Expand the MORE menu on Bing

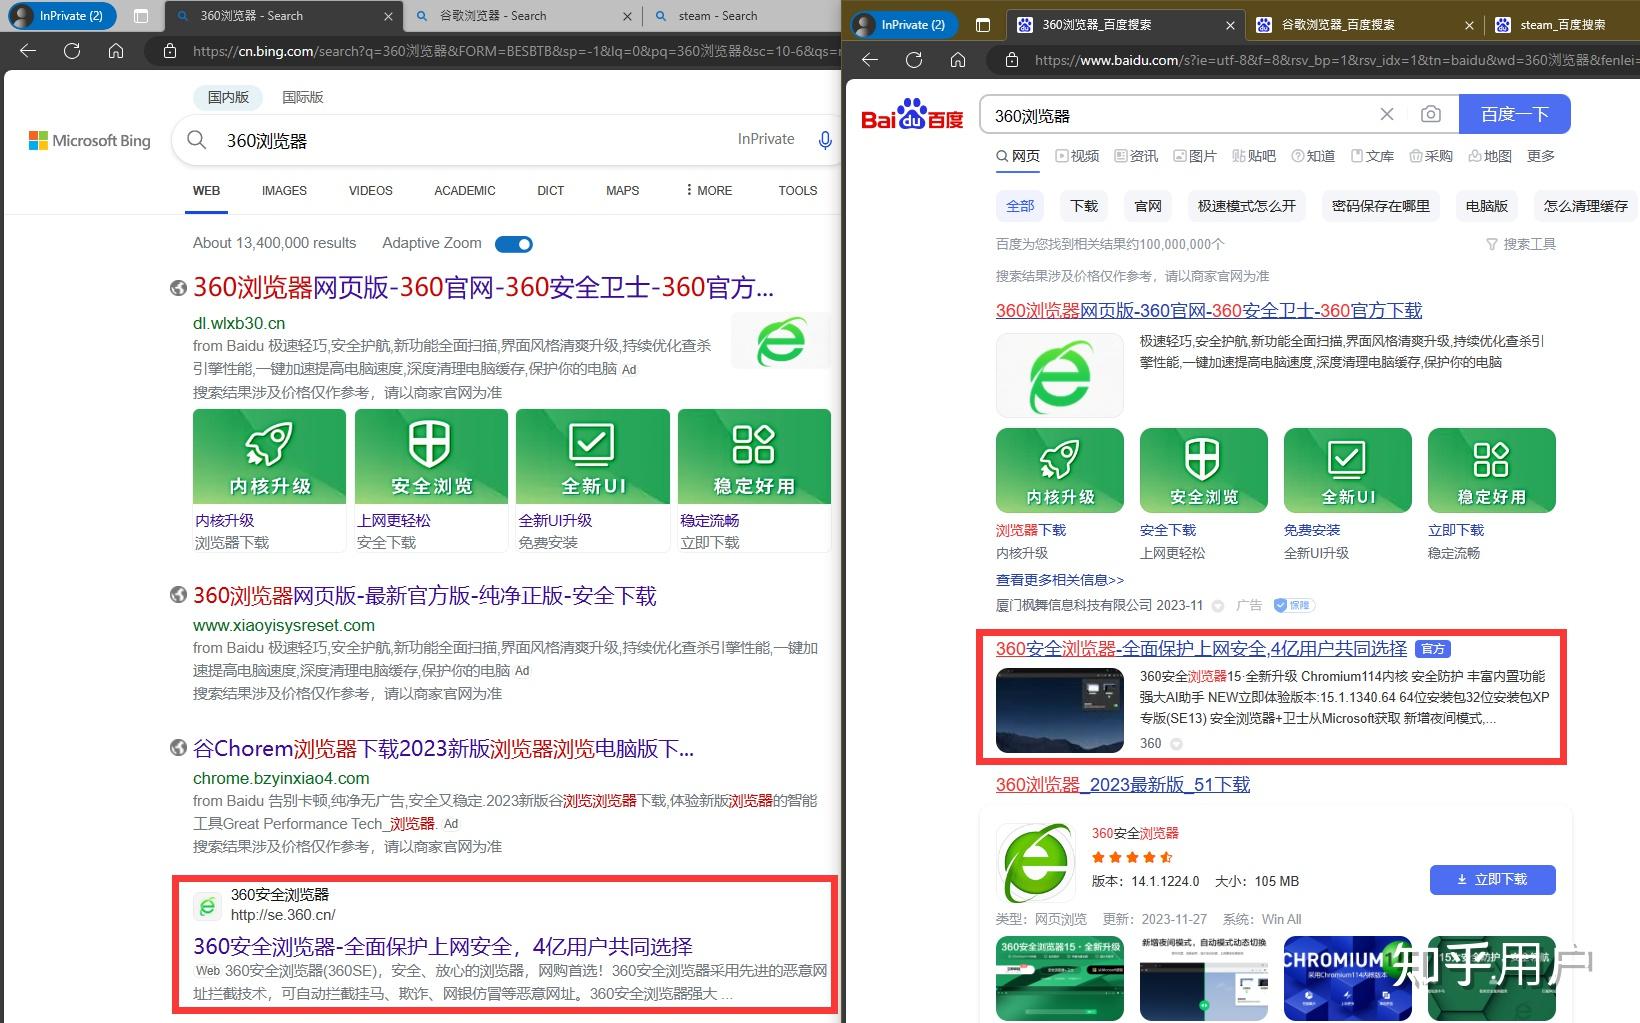click(x=709, y=190)
